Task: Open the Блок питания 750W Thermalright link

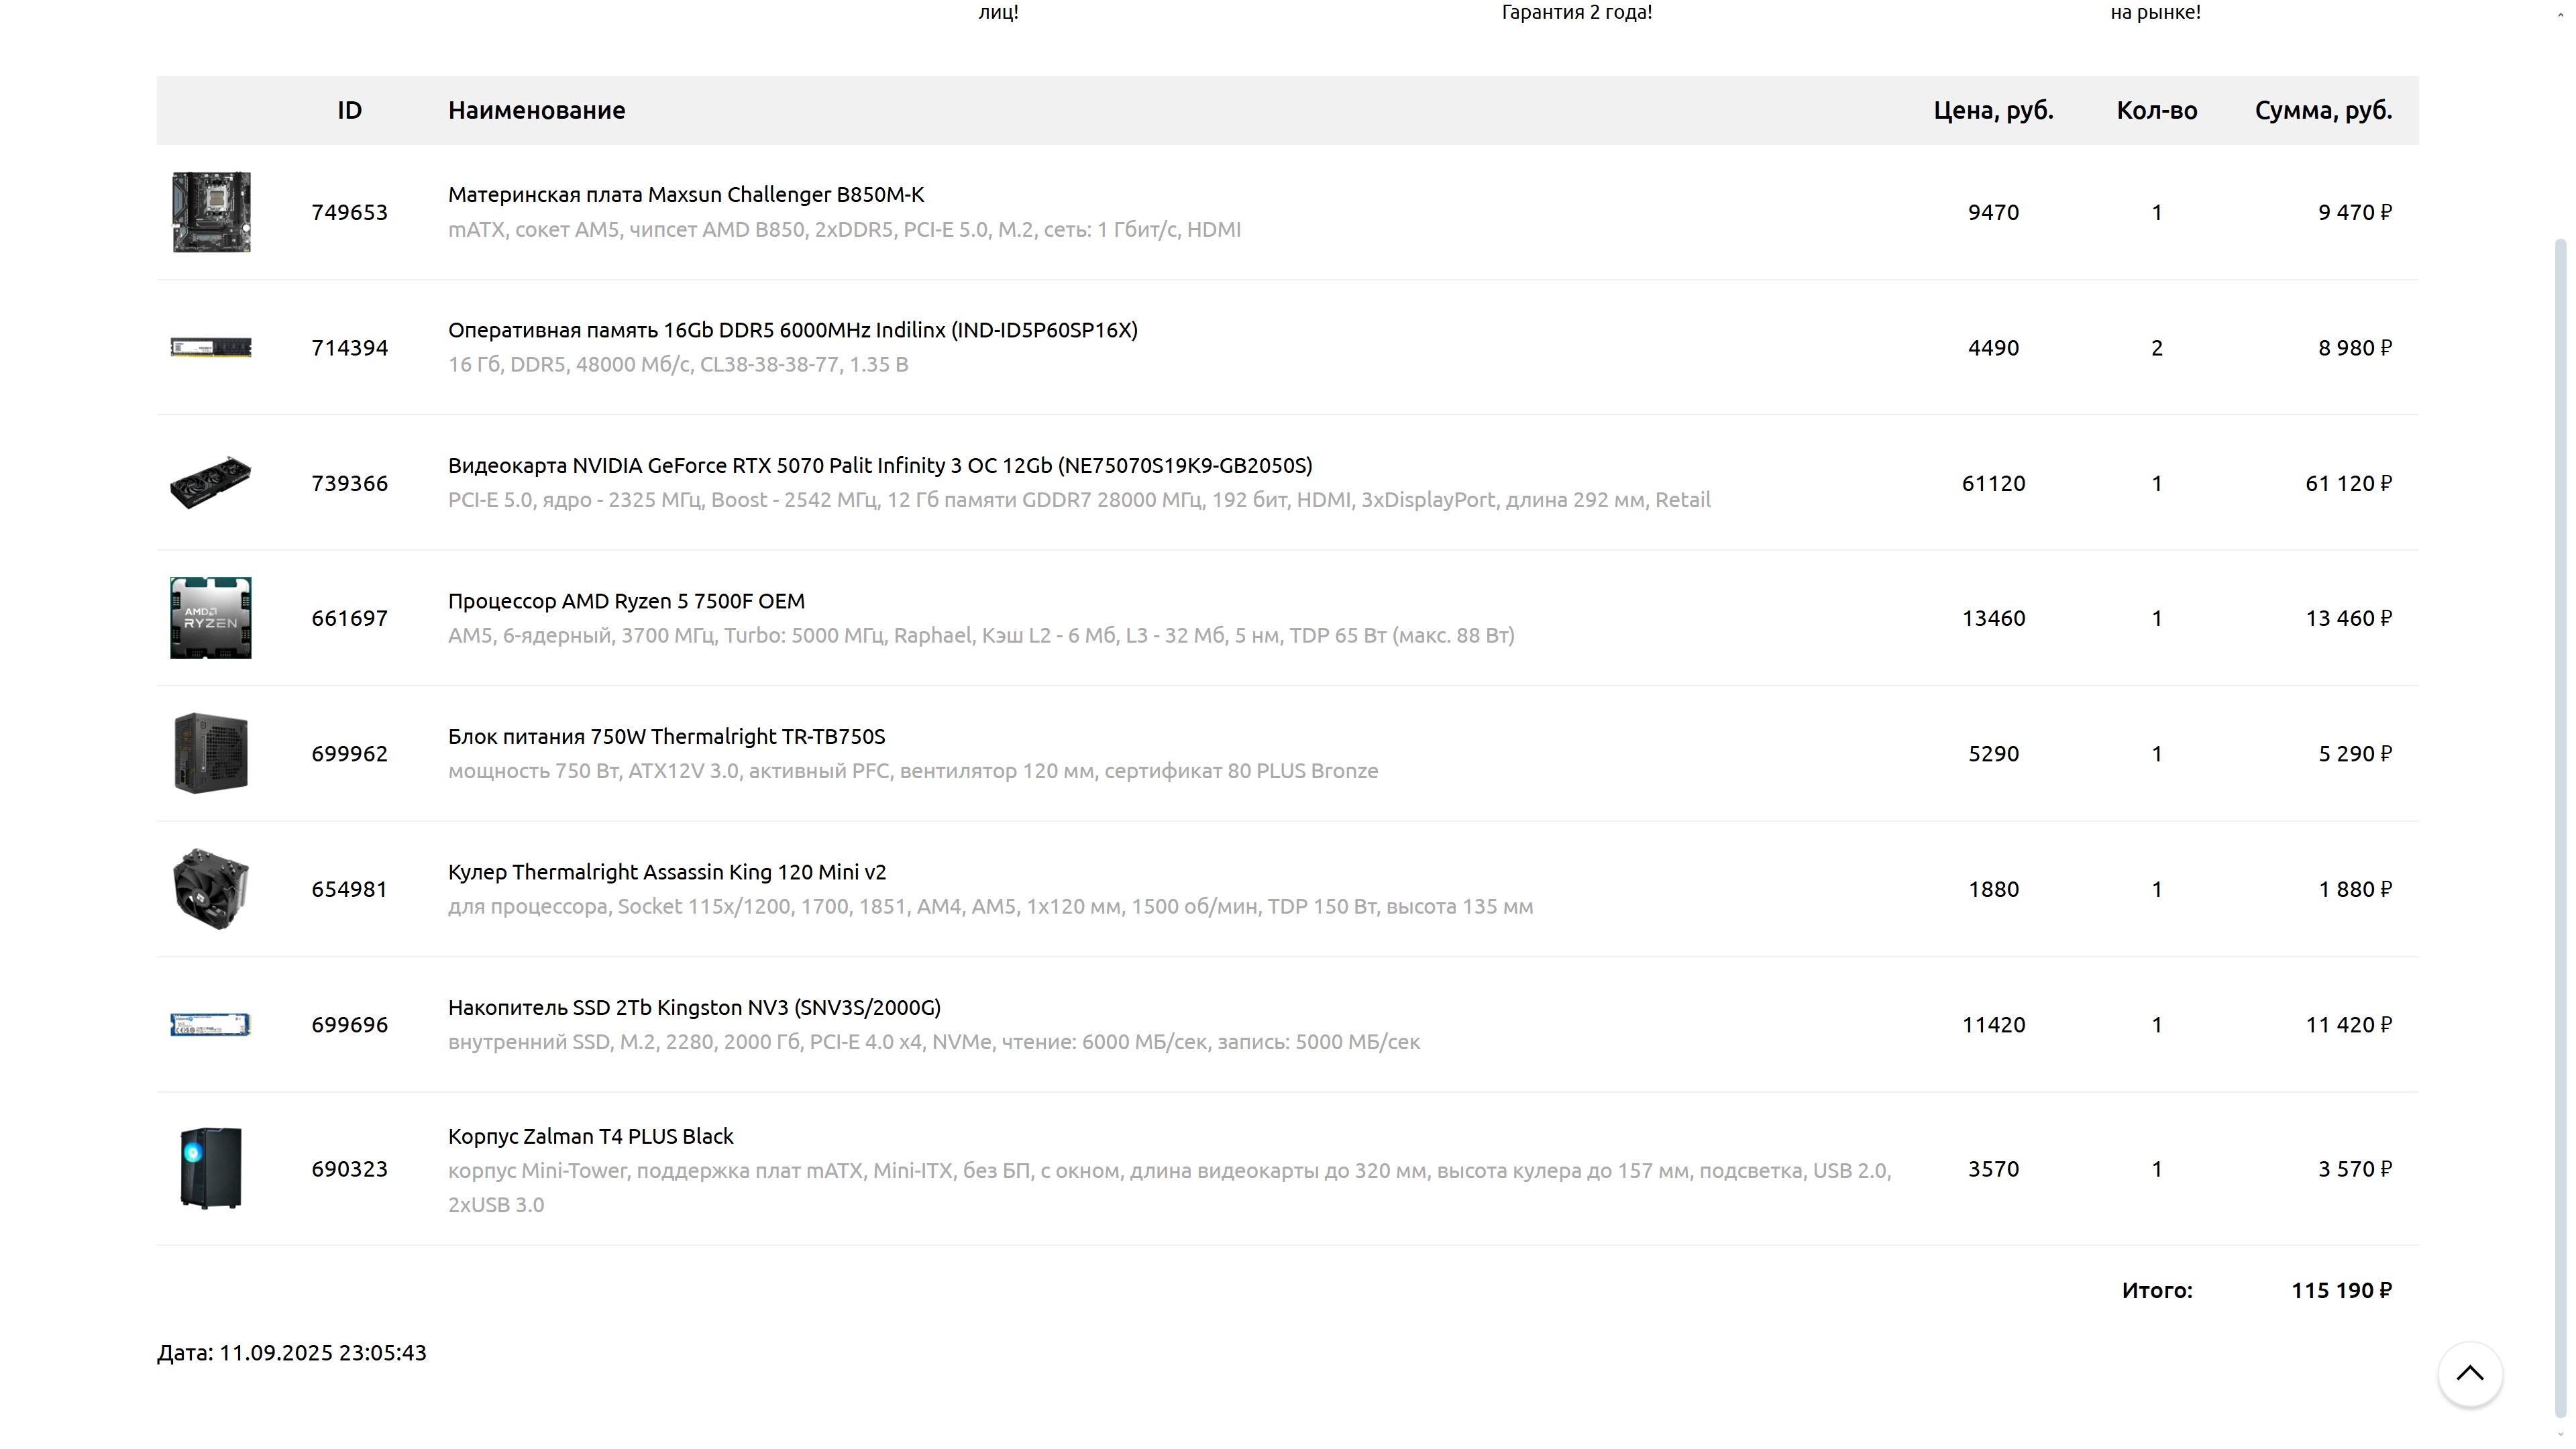Action: click(666, 736)
